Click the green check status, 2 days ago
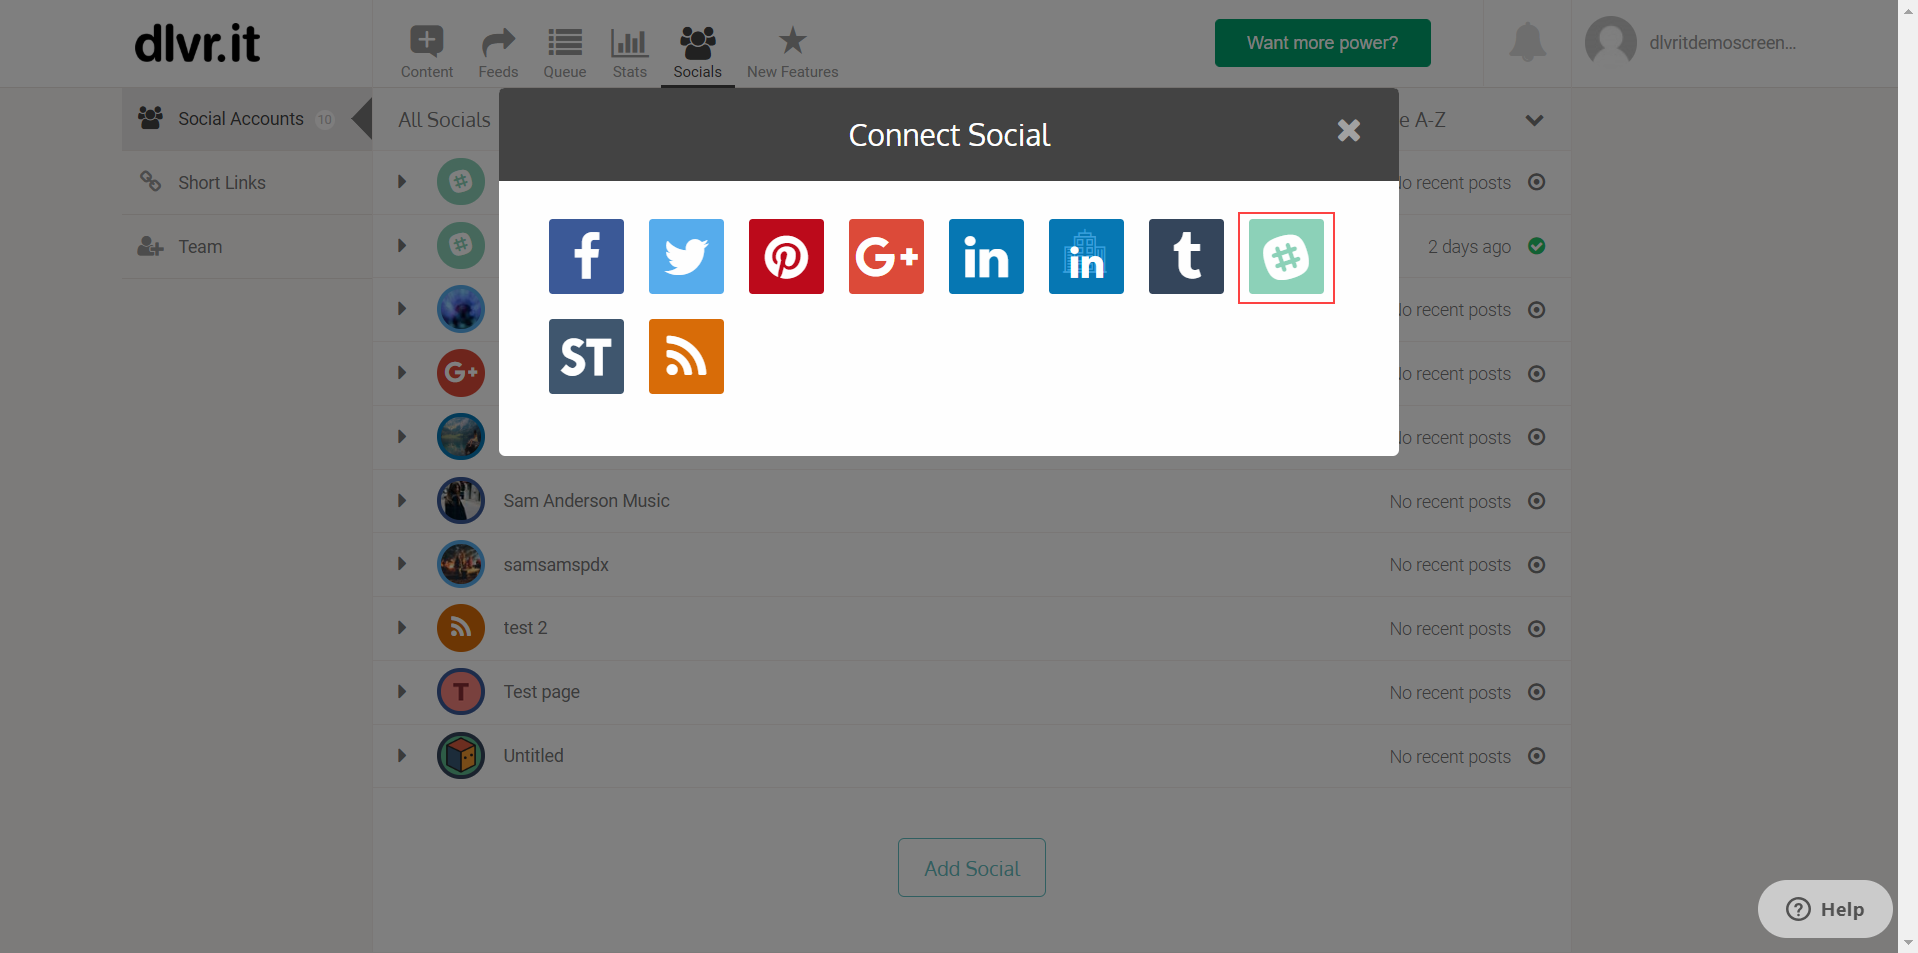 (1537, 246)
